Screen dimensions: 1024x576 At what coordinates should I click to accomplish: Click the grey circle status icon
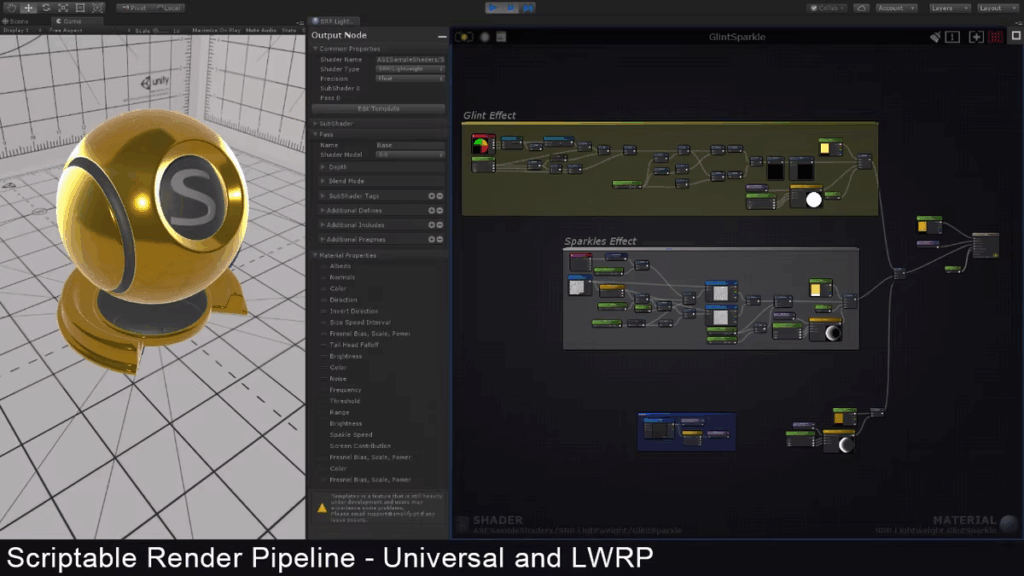[485, 37]
